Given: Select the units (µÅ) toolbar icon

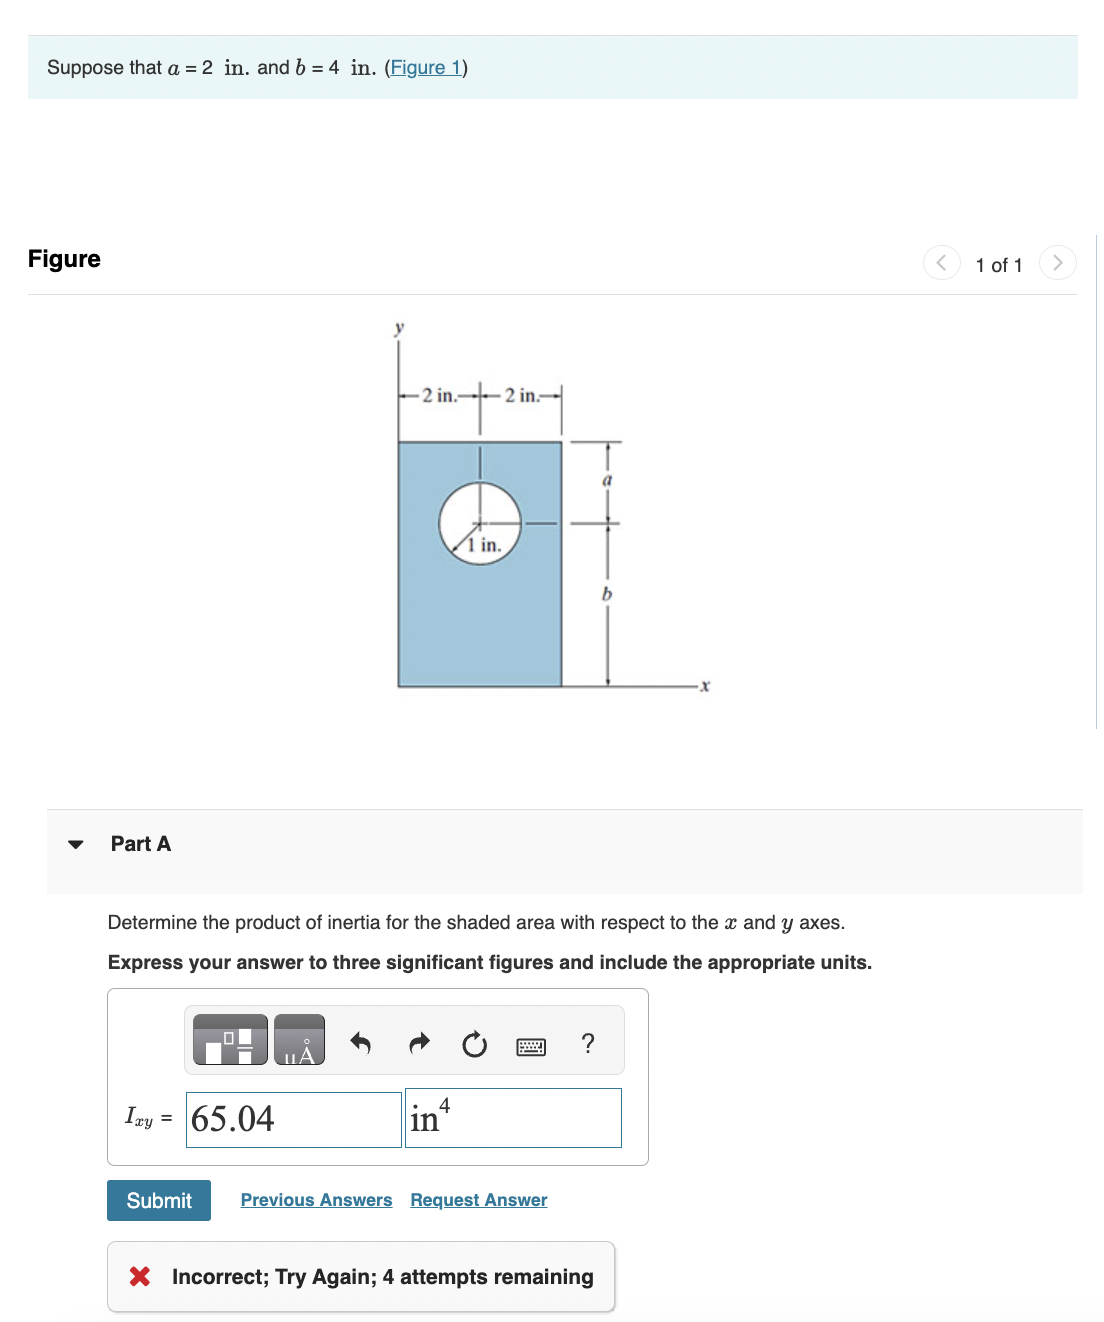Looking at the screenshot, I should coord(299,1040).
